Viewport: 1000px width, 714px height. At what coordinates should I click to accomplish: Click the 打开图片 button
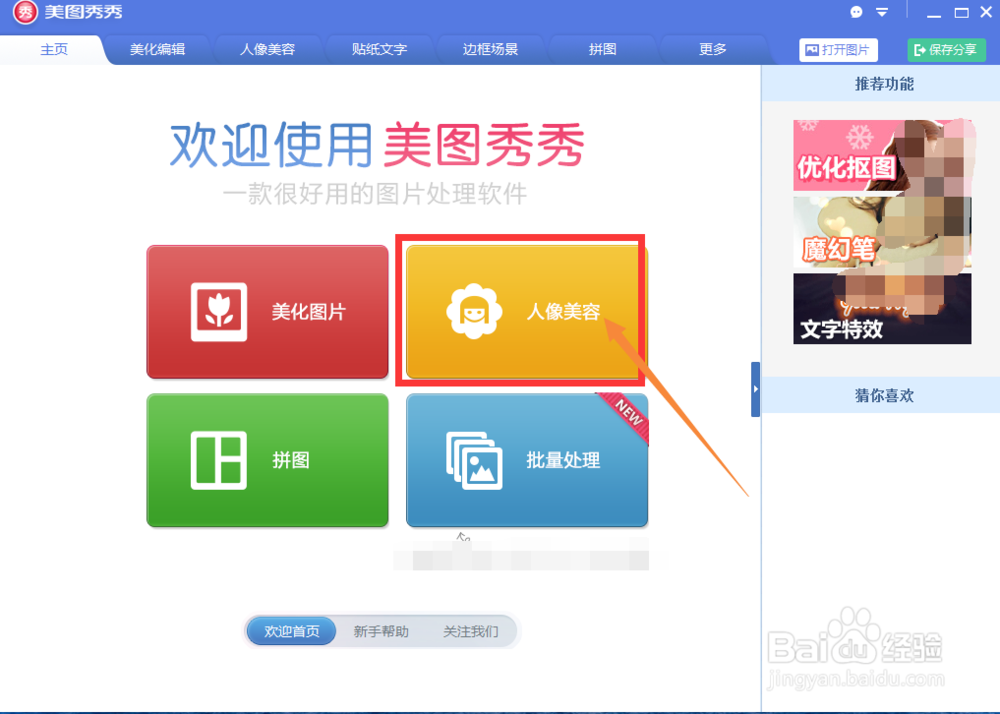point(838,50)
